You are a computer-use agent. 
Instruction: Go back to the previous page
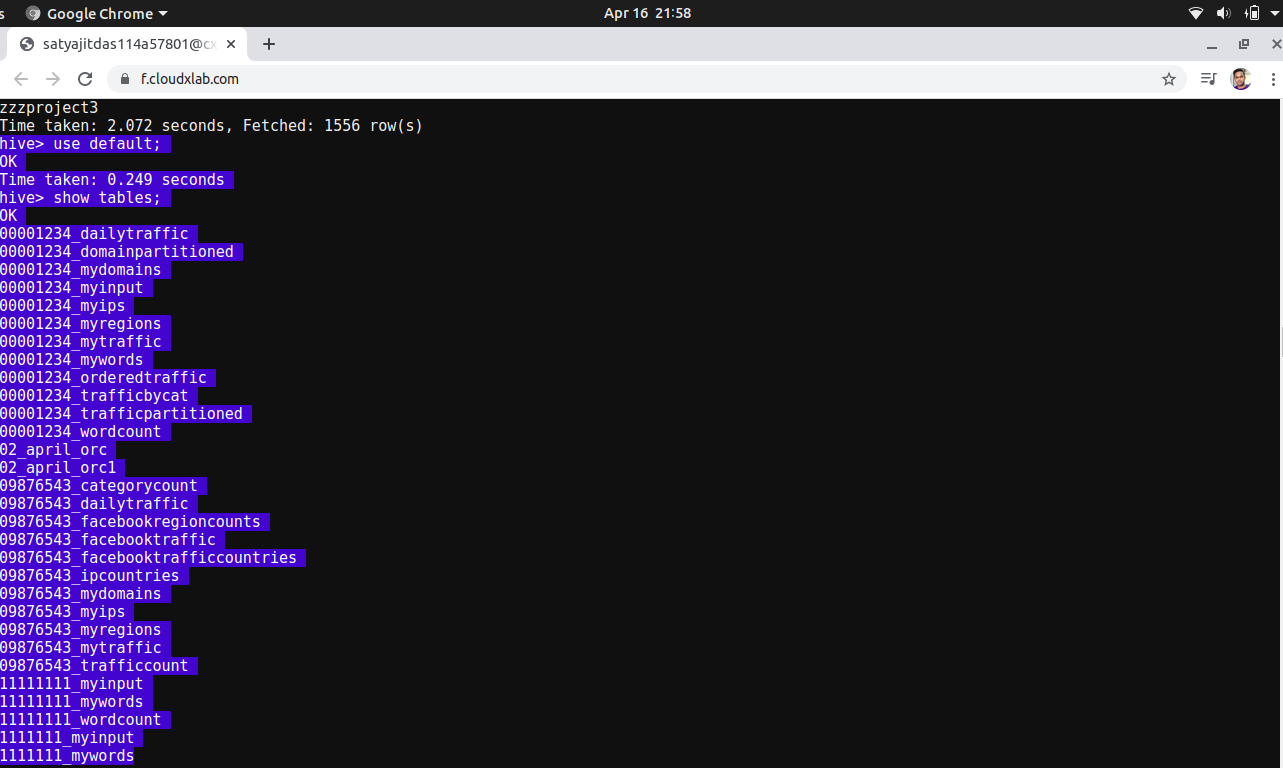point(21,79)
